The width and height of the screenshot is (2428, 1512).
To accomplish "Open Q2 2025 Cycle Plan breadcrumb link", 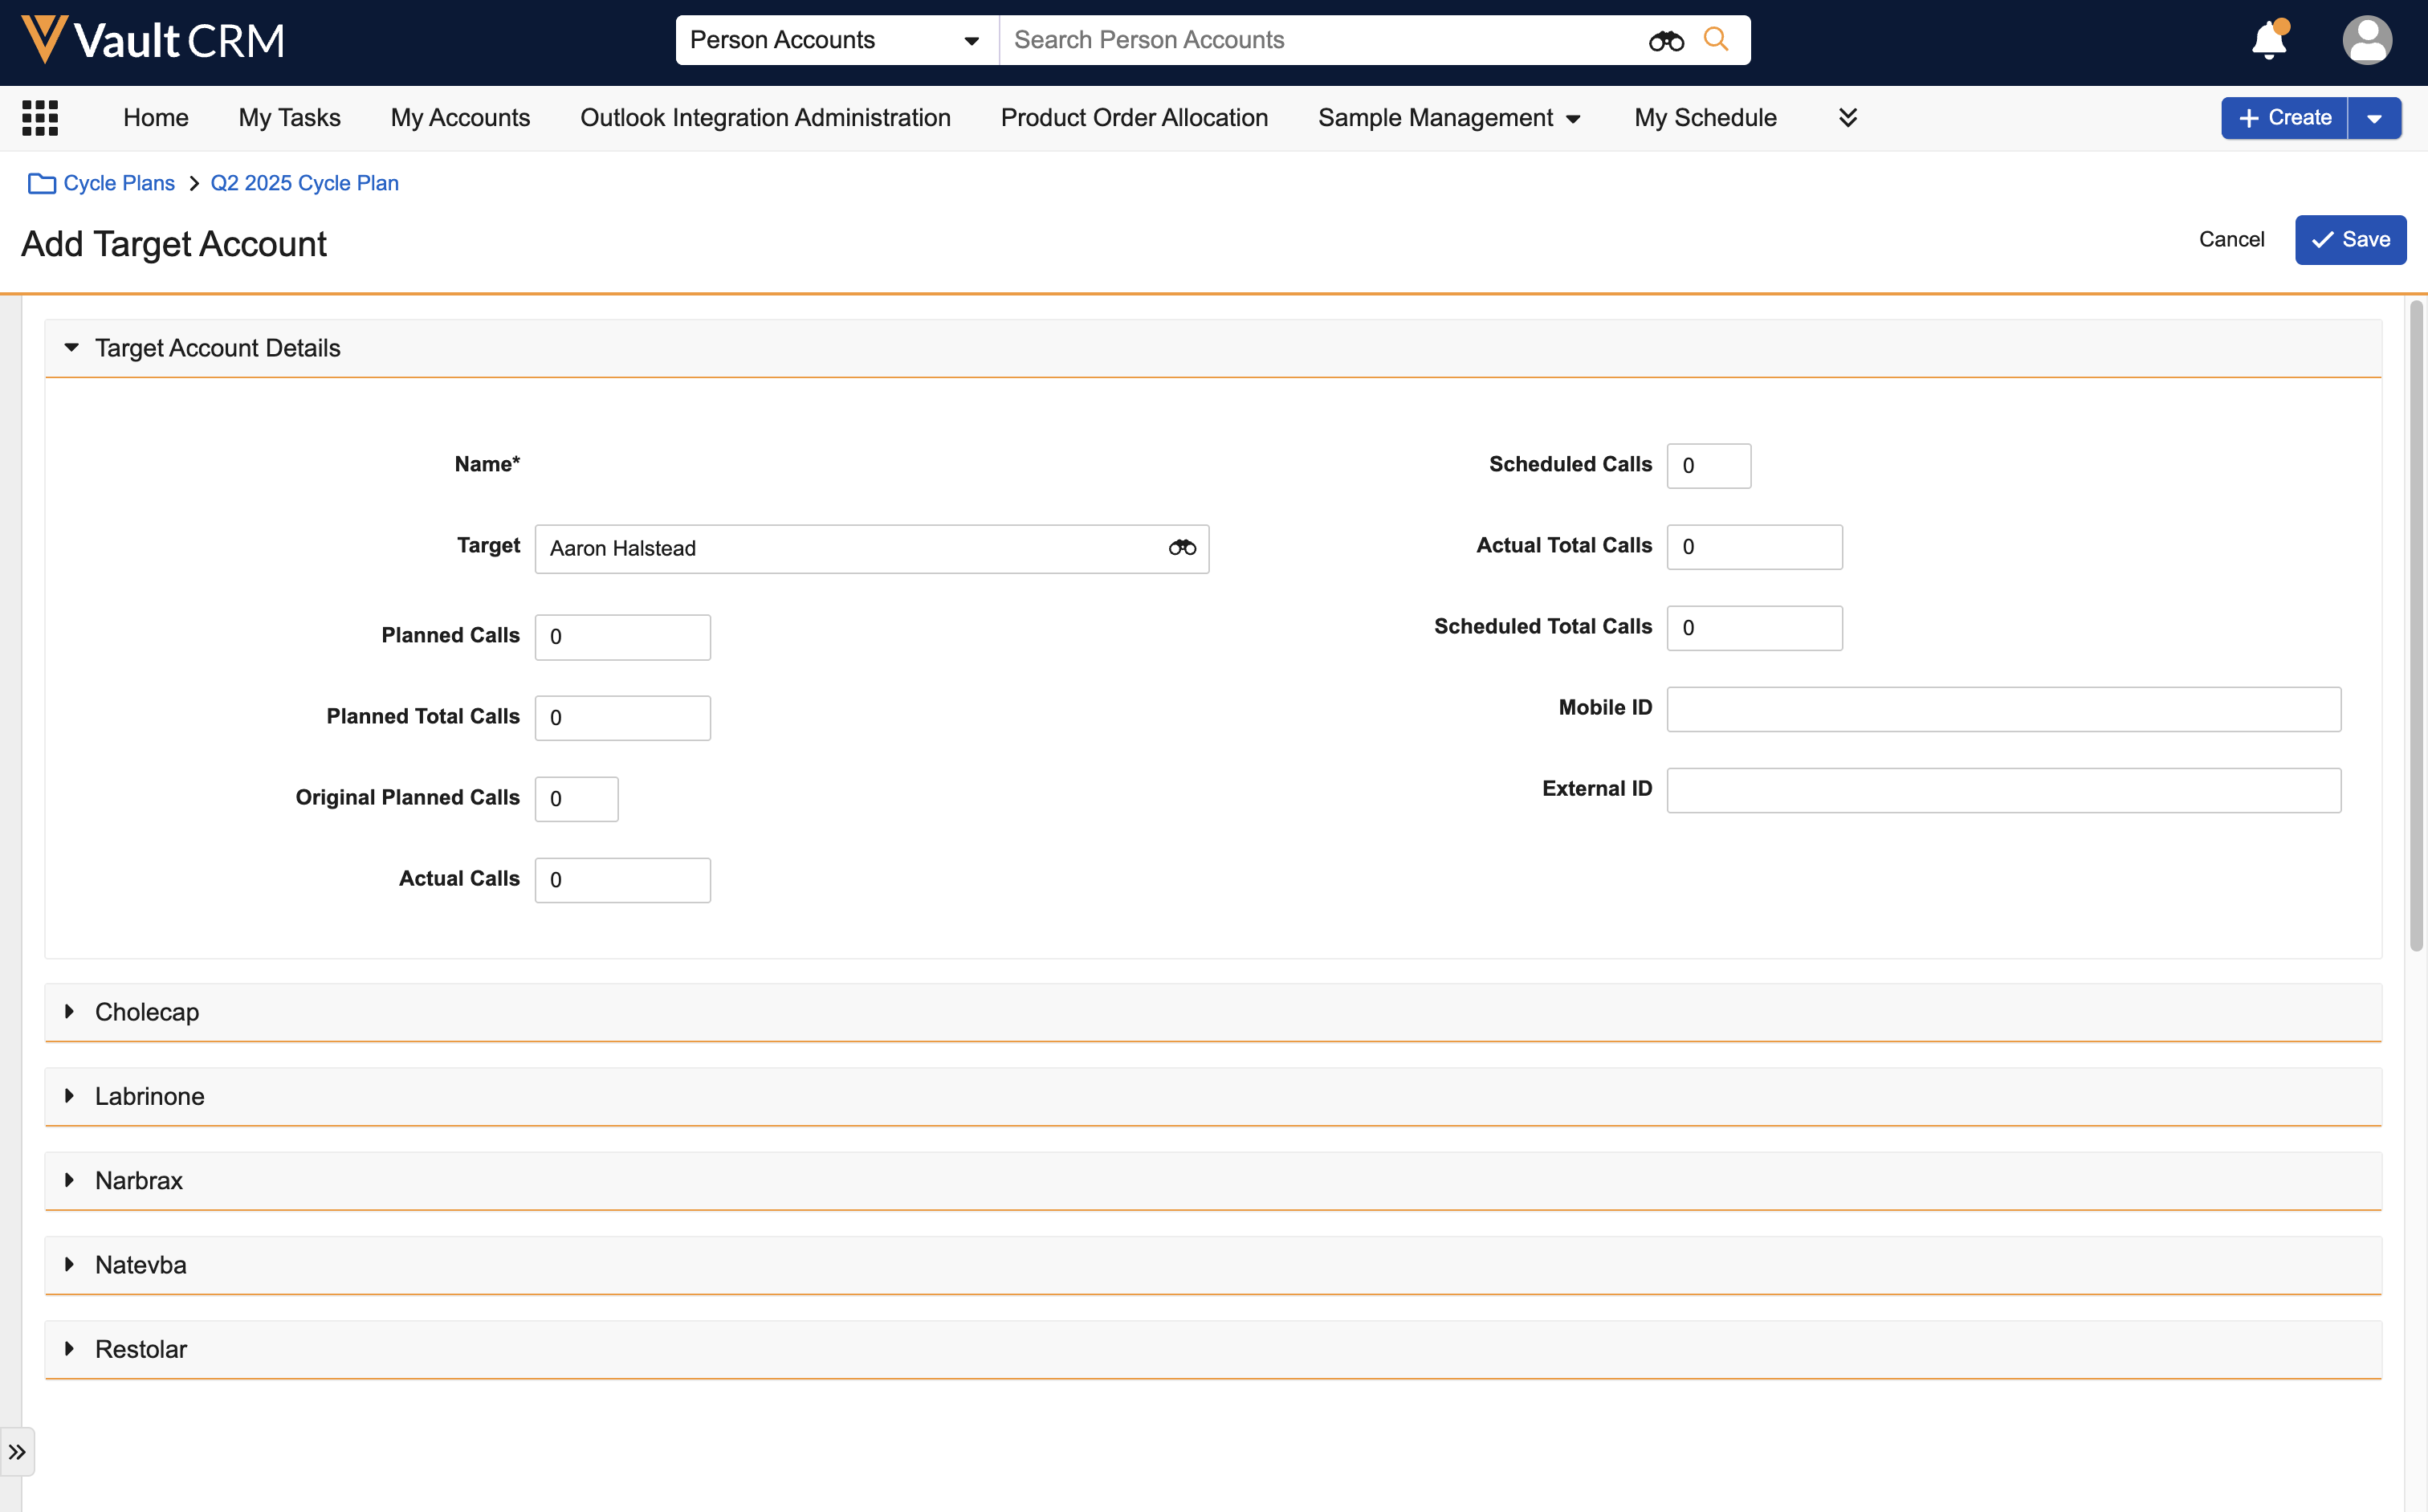I will (304, 183).
